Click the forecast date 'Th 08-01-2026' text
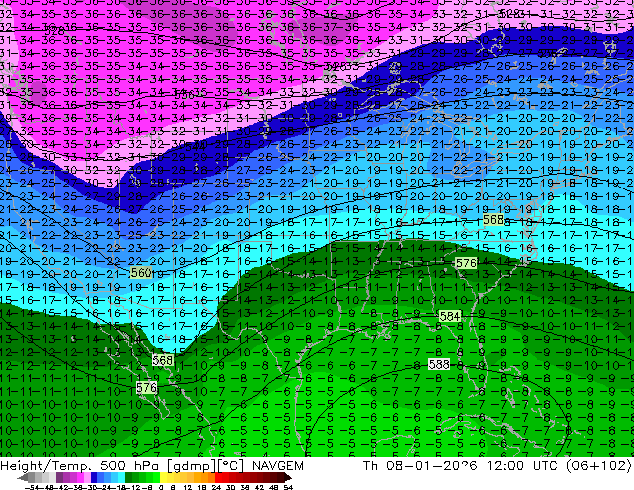 pos(421,466)
